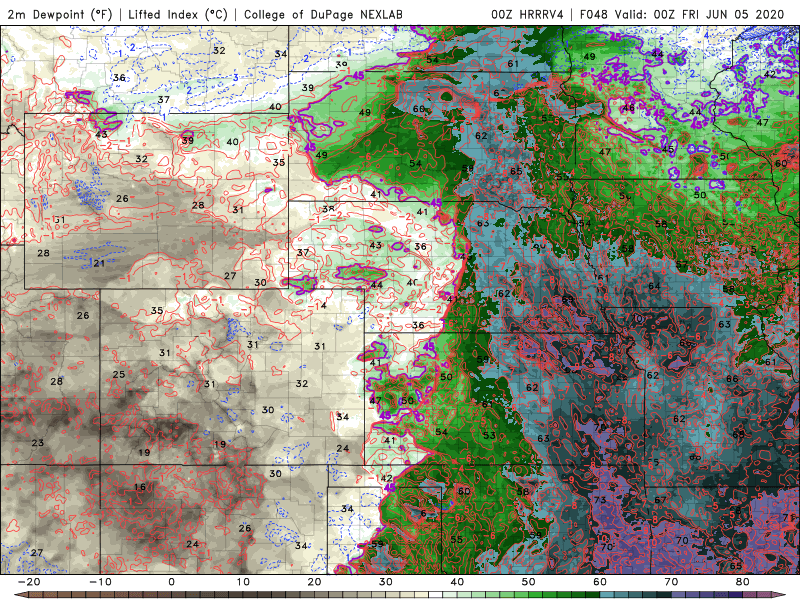The height and width of the screenshot is (600, 800).
Task: Click the dewpoint value '21' on the map
Action: (x=99, y=263)
